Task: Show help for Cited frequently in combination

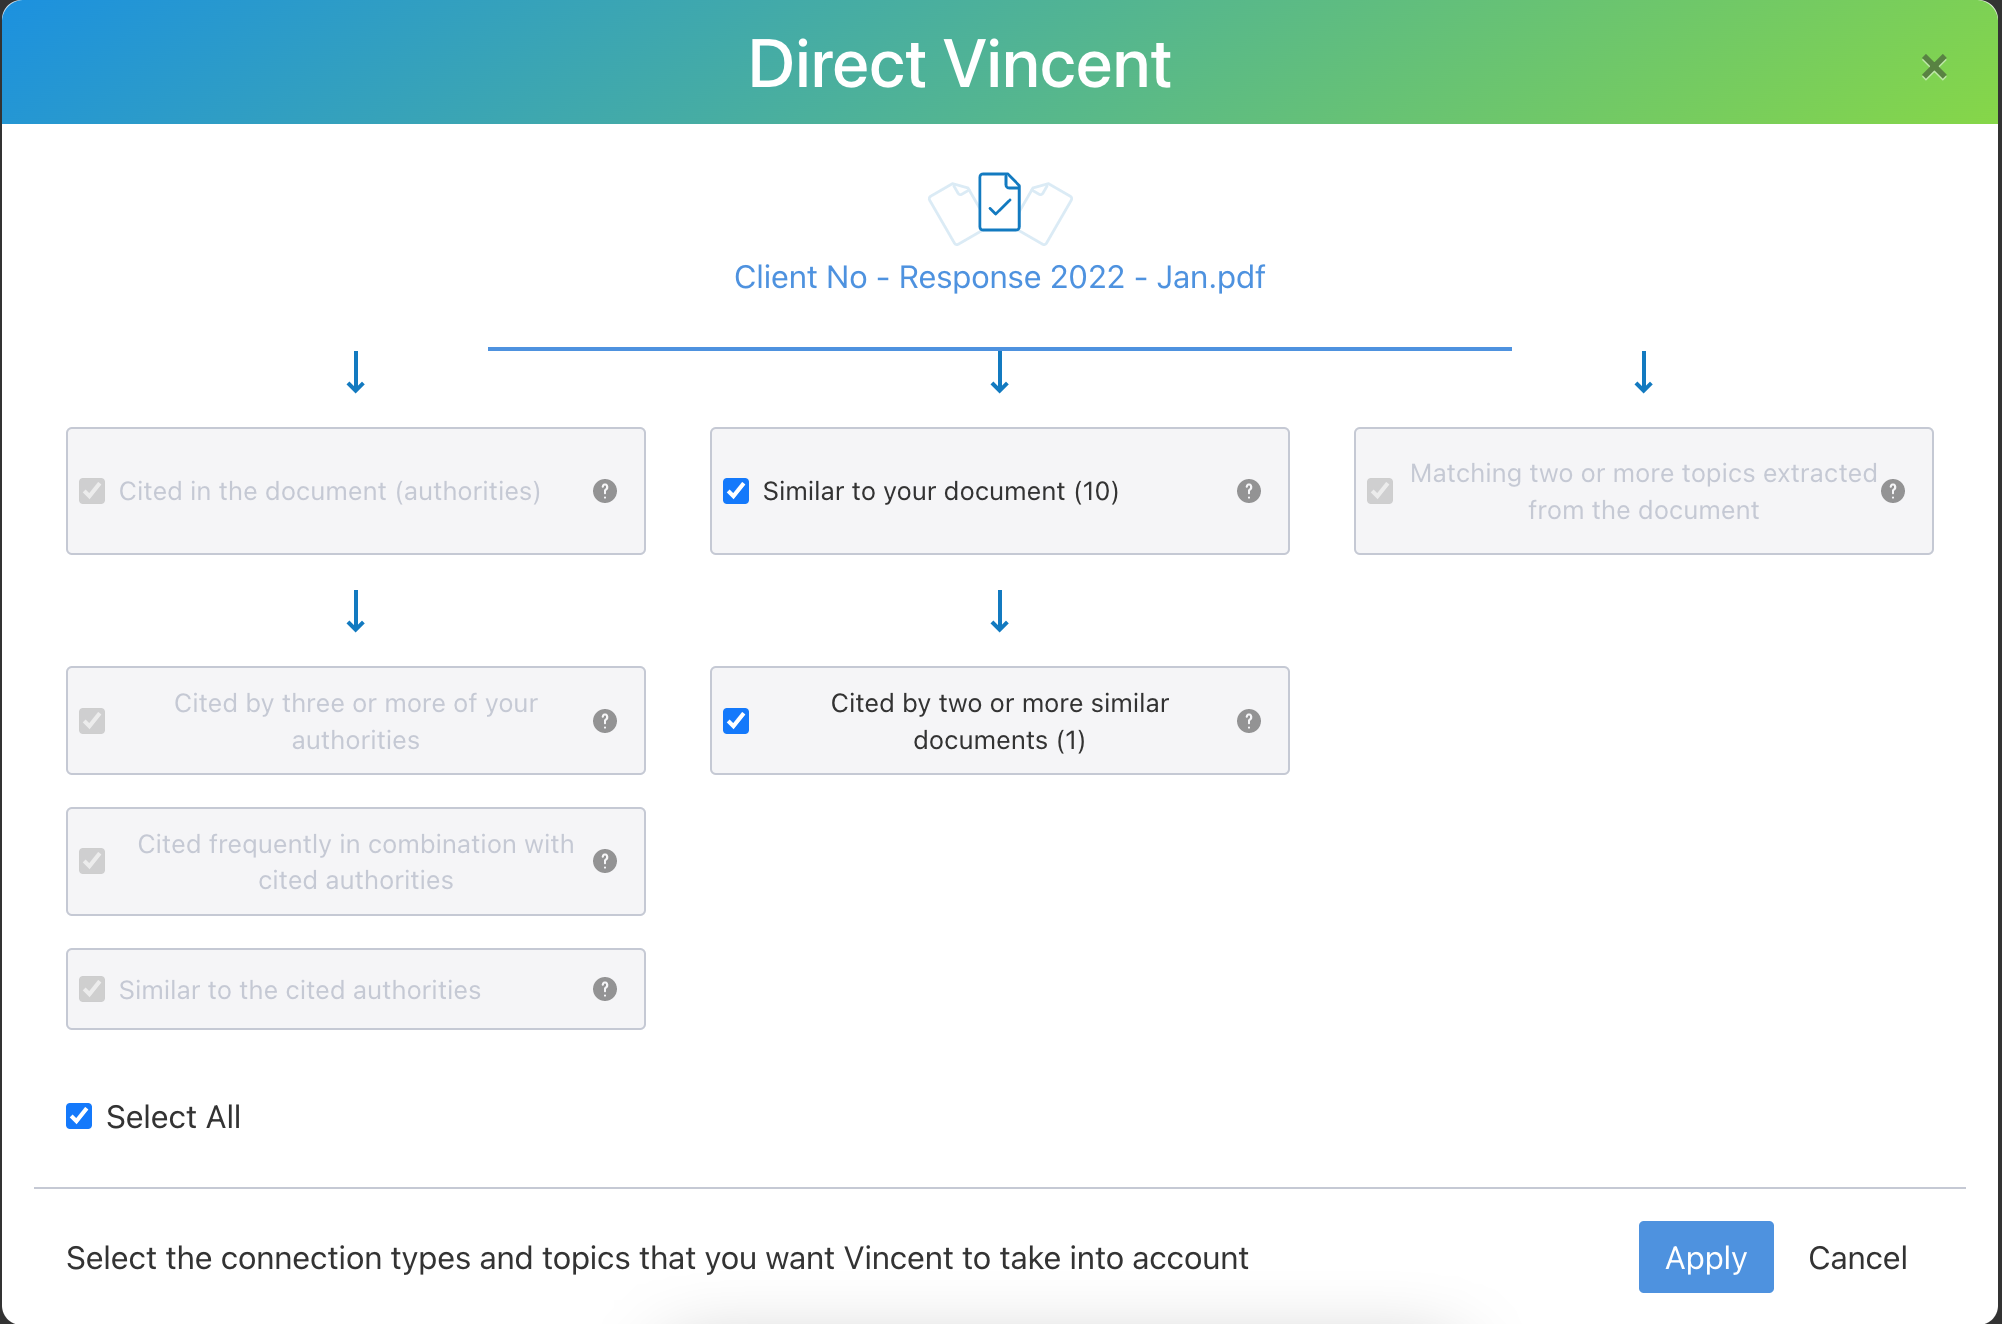Action: [605, 861]
